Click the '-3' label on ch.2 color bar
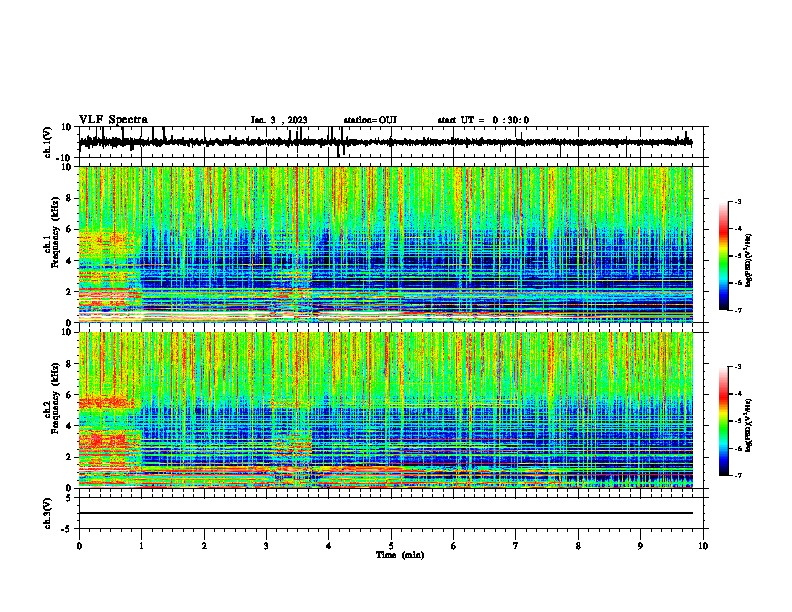This screenshot has width=792, height=612. click(x=737, y=367)
